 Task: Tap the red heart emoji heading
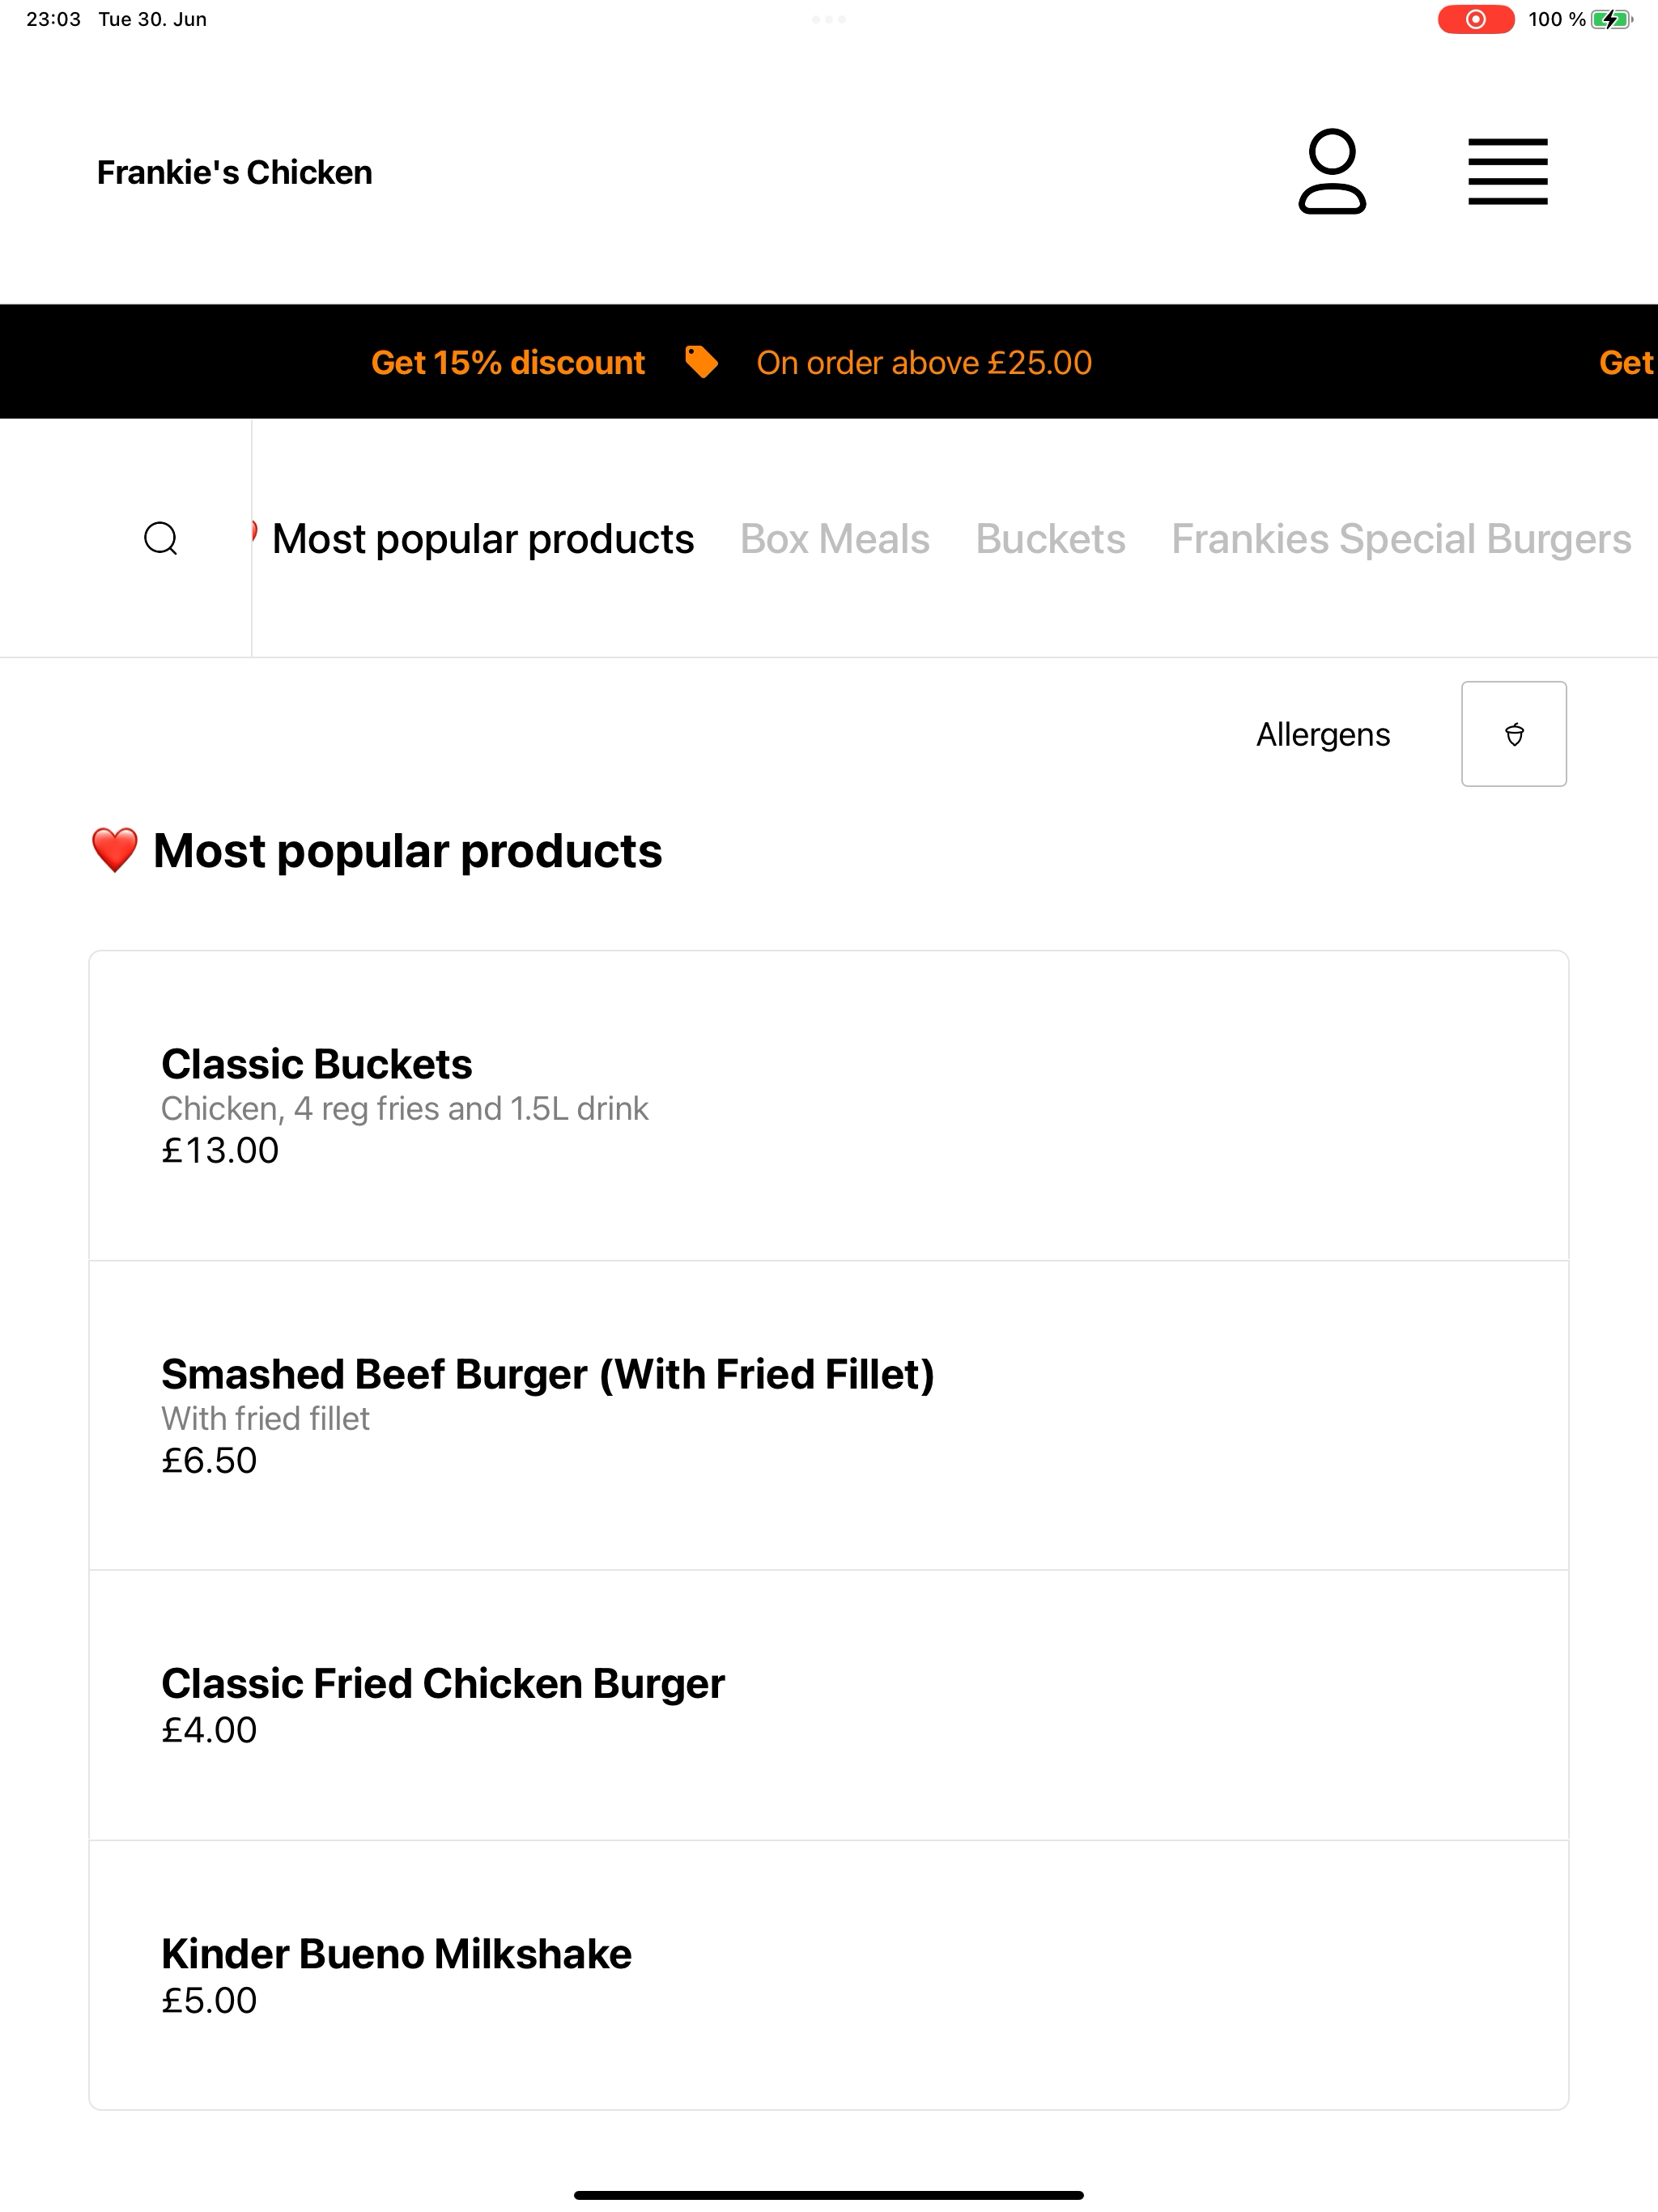click(x=114, y=851)
